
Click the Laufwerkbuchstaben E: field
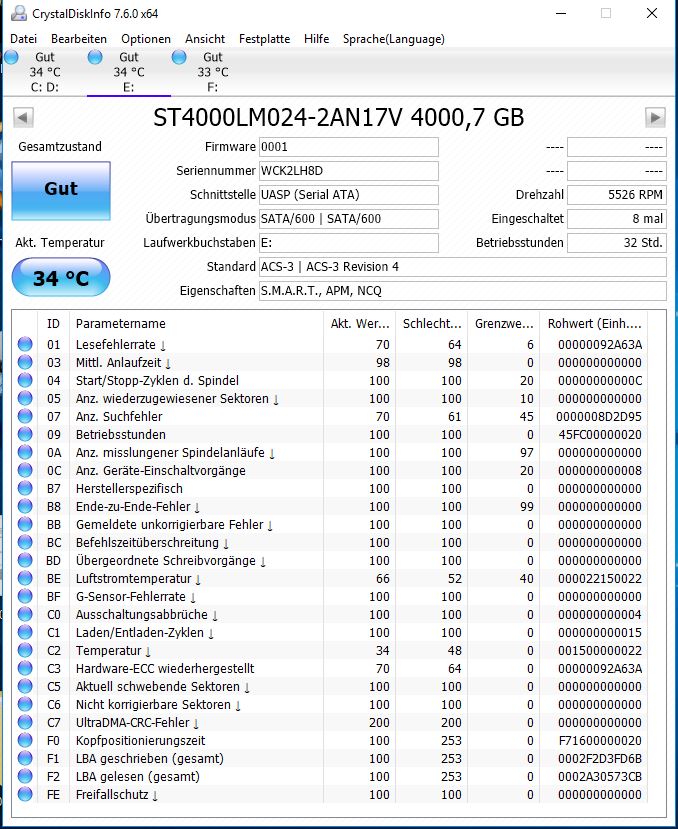[x=349, y=243]
